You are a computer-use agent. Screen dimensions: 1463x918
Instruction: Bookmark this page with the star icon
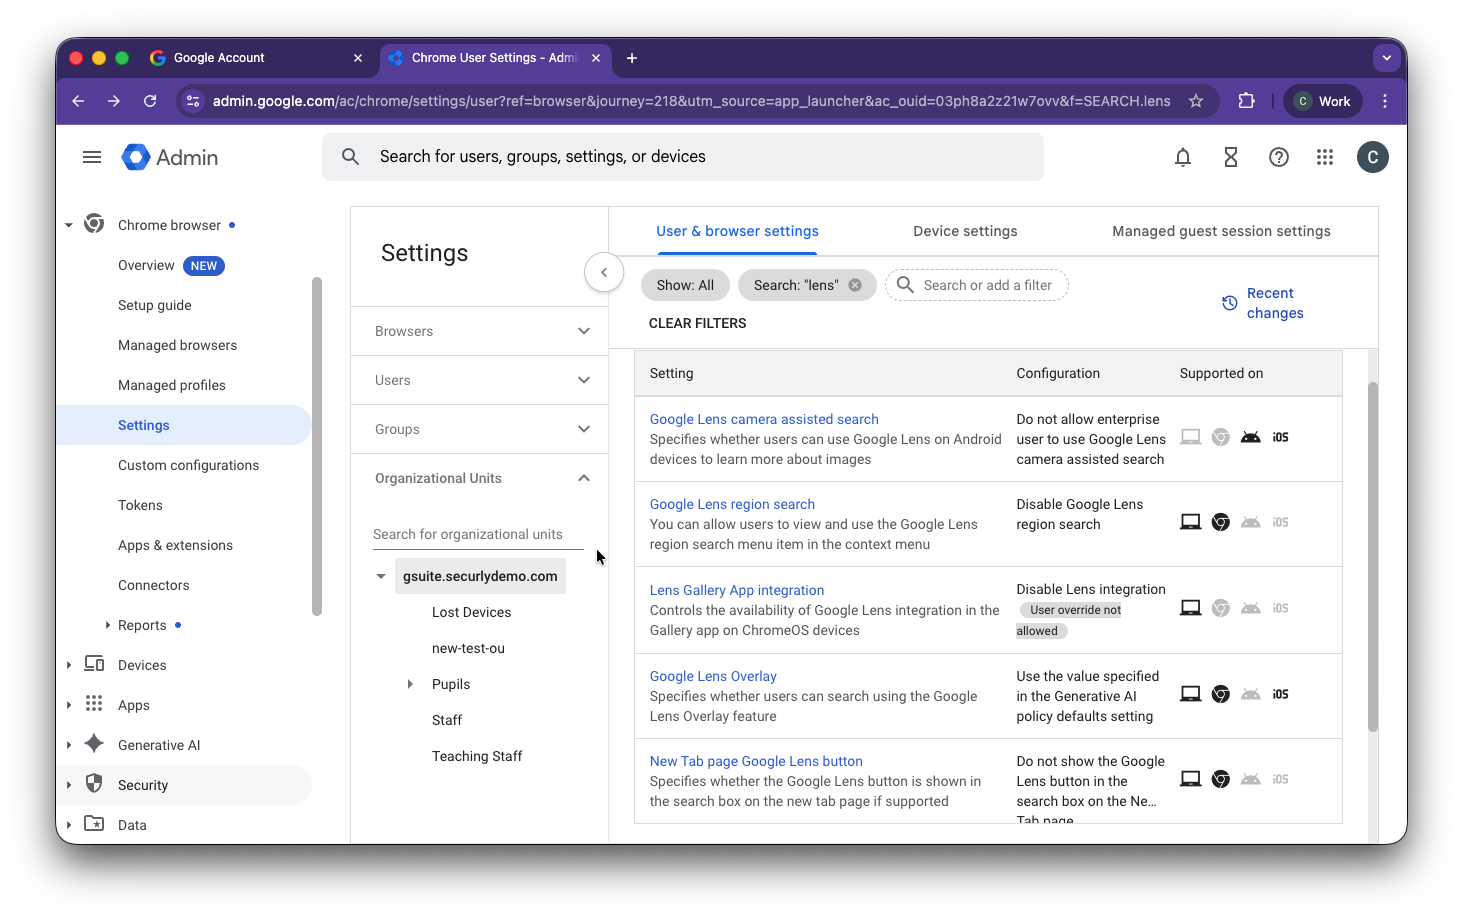pyautogui.click(x=1196, y=101)
